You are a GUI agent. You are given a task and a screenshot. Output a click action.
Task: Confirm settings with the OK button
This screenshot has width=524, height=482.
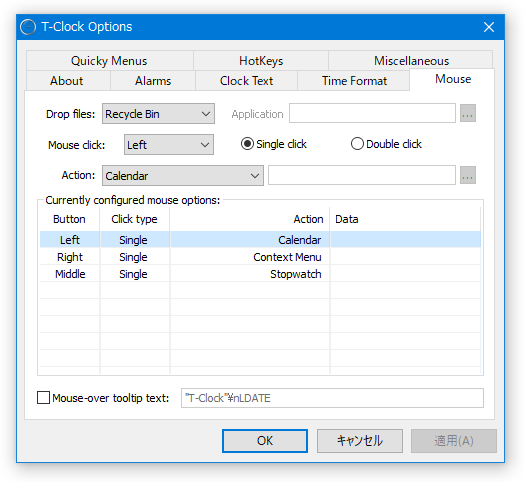pos(265,441)
